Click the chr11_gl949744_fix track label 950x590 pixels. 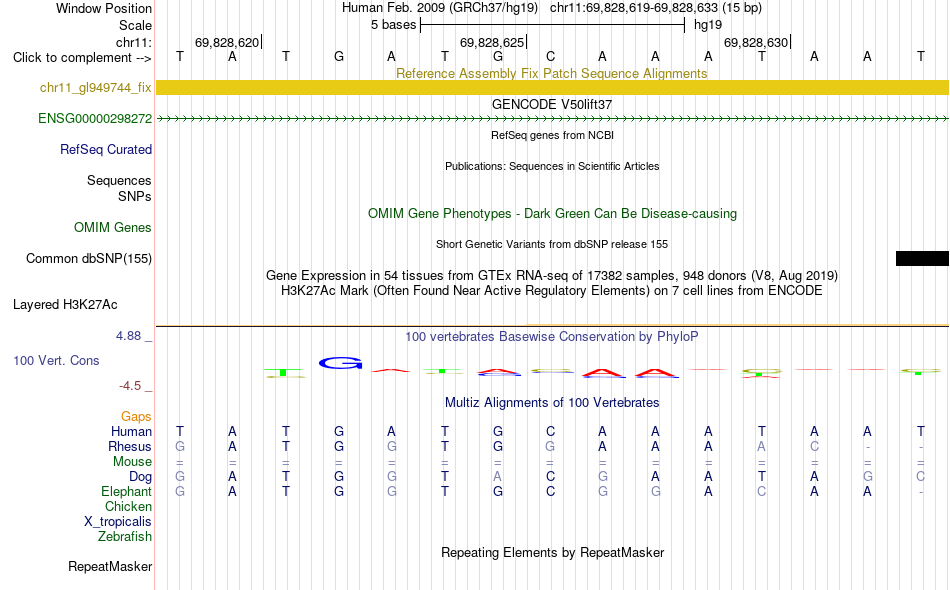(95, 87)
